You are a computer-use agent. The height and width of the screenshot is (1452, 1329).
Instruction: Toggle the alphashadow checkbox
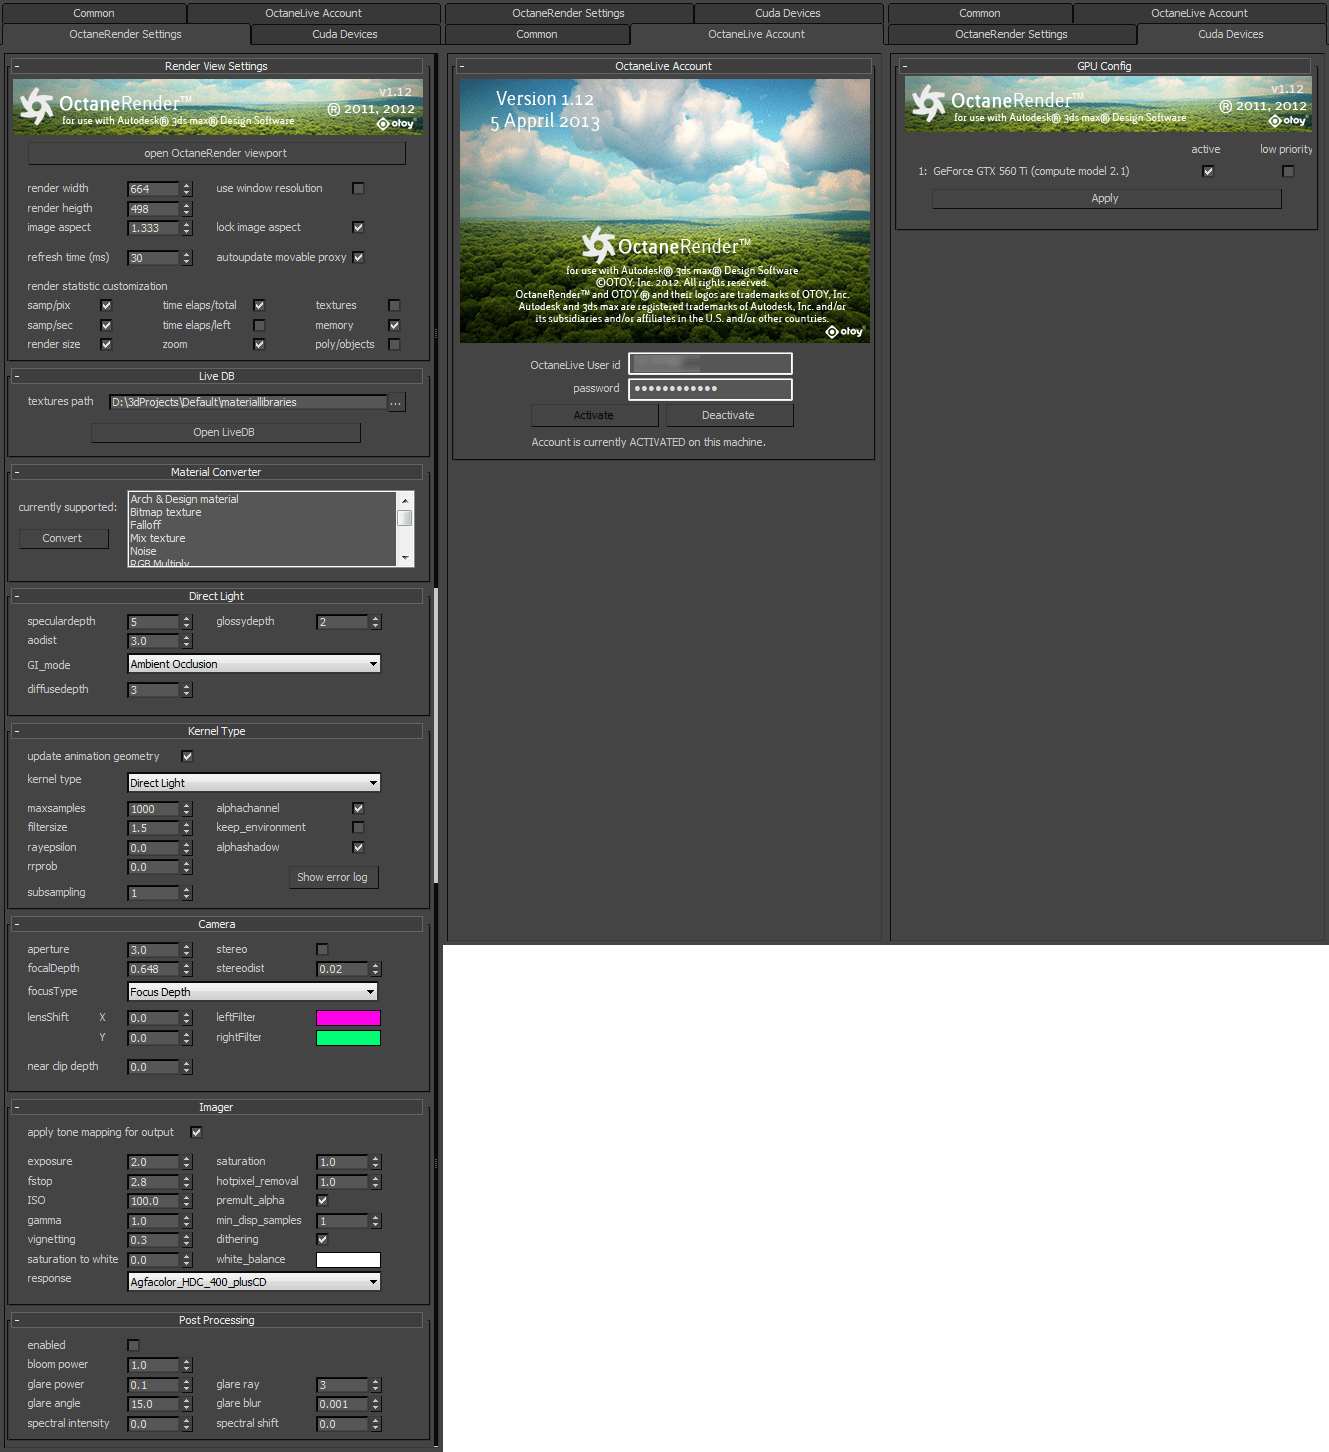[358, 847]
